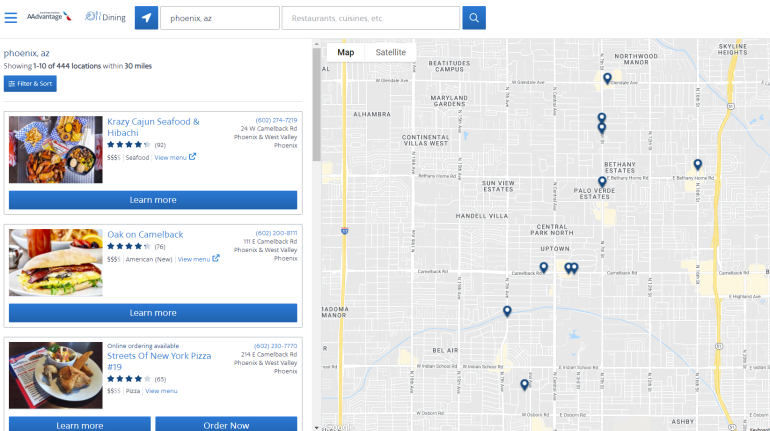Viewport: 770px width, 431px height.
Task: Click map pin near Palo Verde Estates
Action: (x=602, y=183)
